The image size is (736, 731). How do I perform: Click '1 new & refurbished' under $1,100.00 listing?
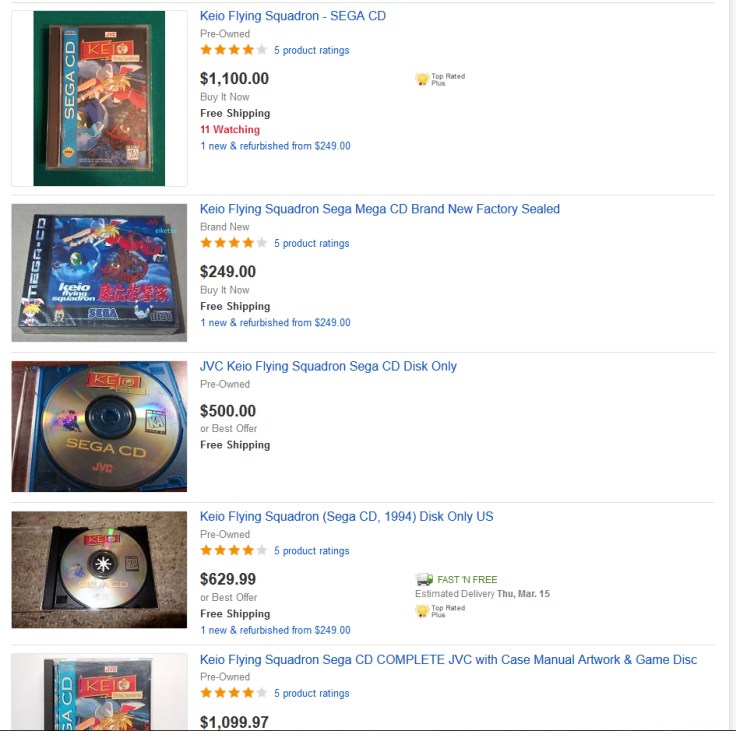coord(275,146)
